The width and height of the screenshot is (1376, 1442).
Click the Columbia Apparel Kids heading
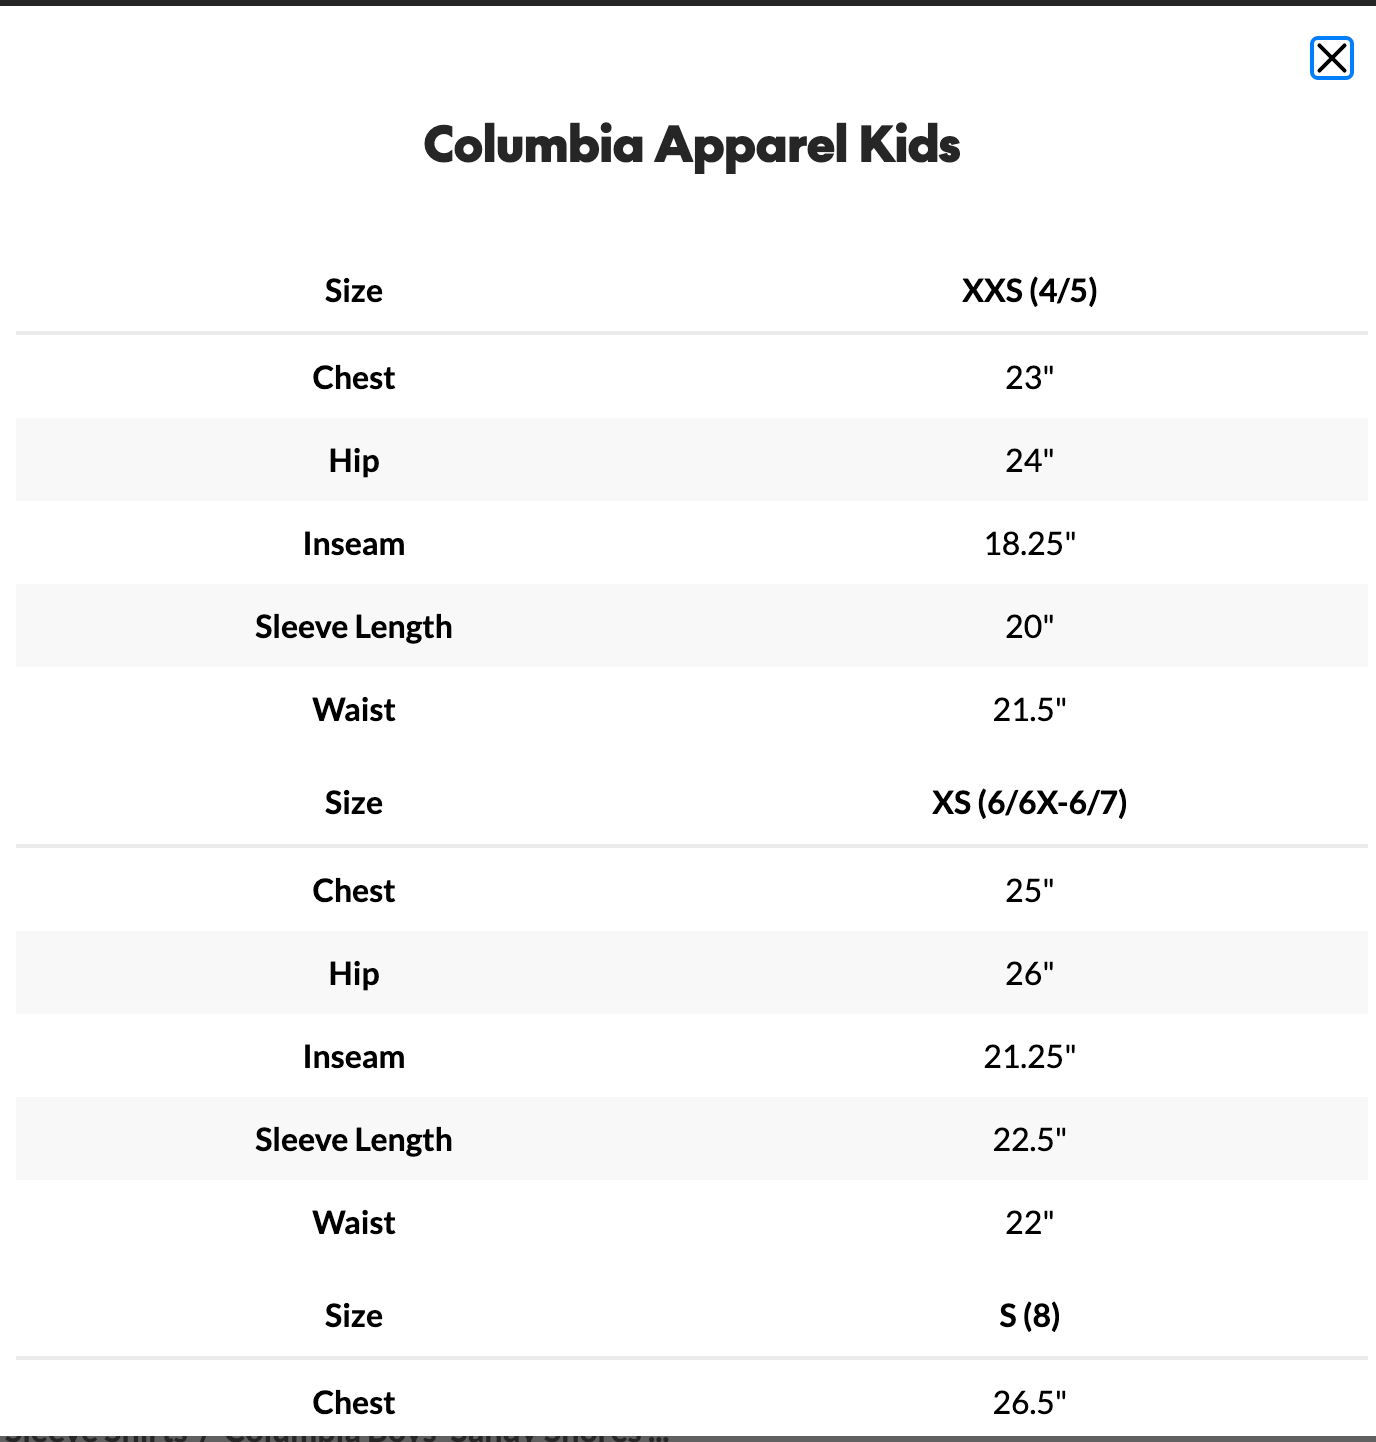tap(692, 145)
